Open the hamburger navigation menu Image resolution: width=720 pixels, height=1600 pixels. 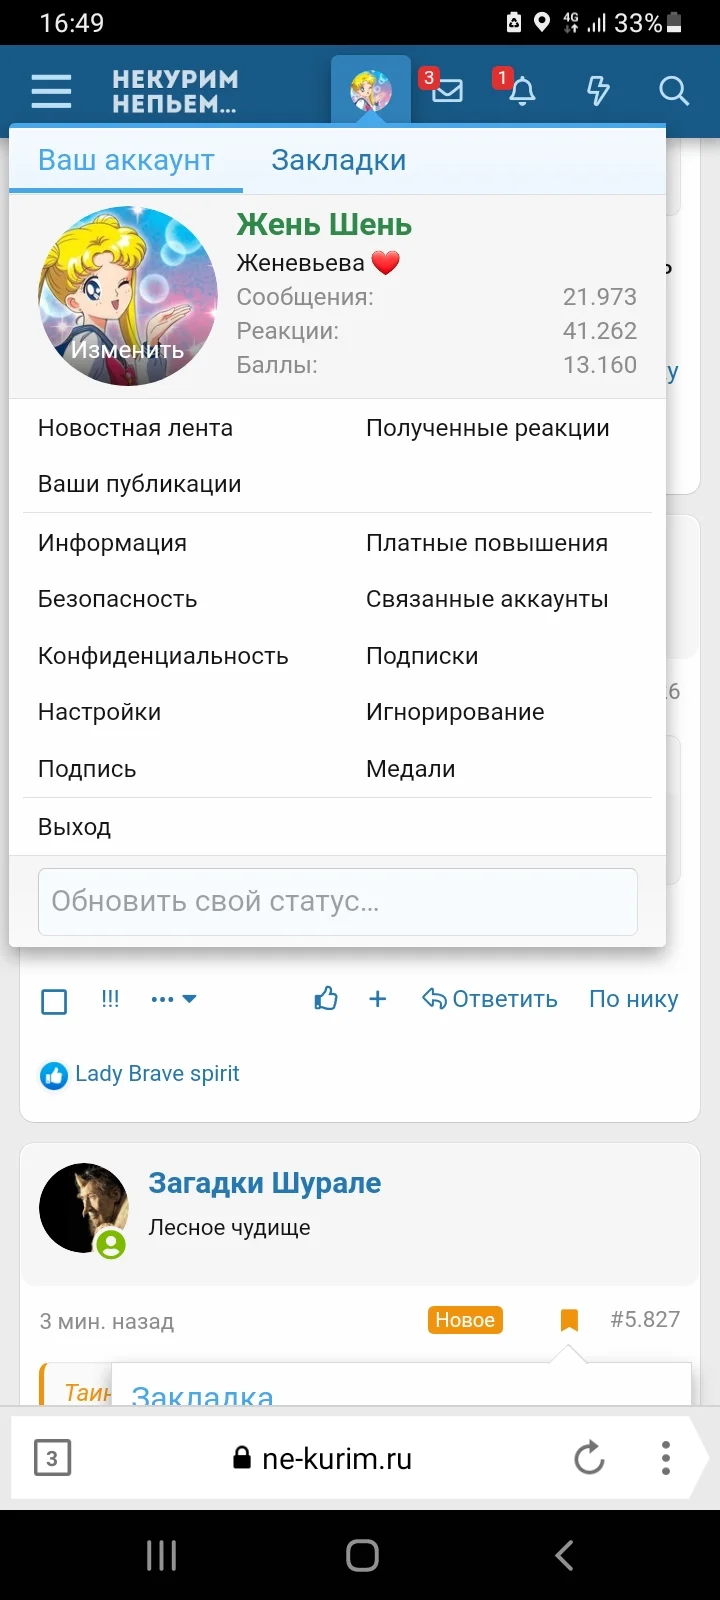[x=50, y=90]
